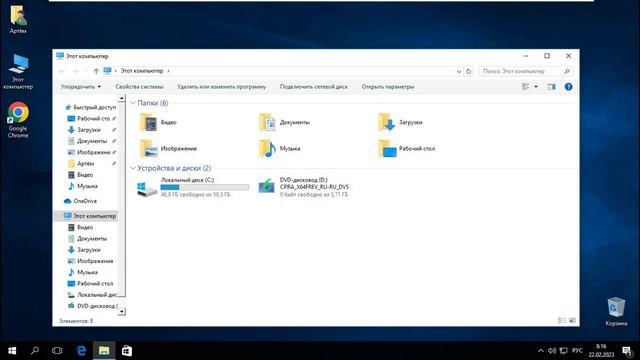Collapse the Папки (6) group
640x360 pixels.
click(133, 103)
